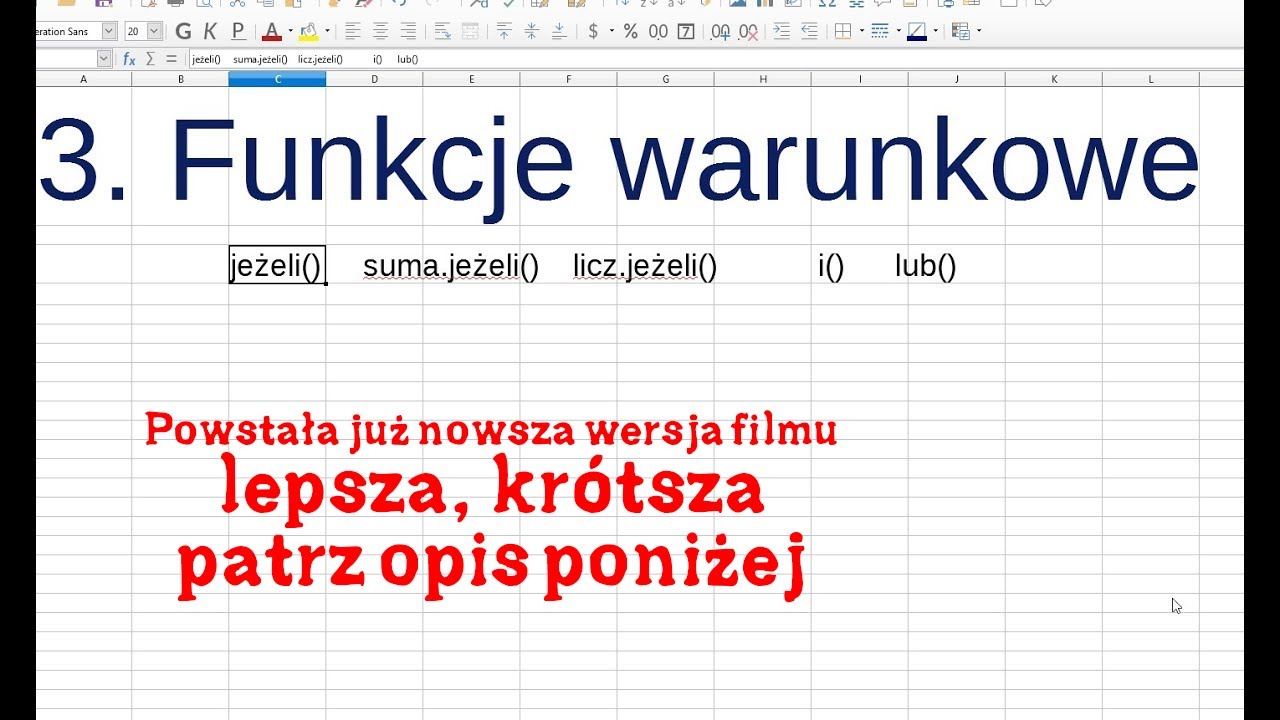Select the cell containing licz.jeżeli()
The height and width of the screenshot is (720, 1280).
point(645,266)
